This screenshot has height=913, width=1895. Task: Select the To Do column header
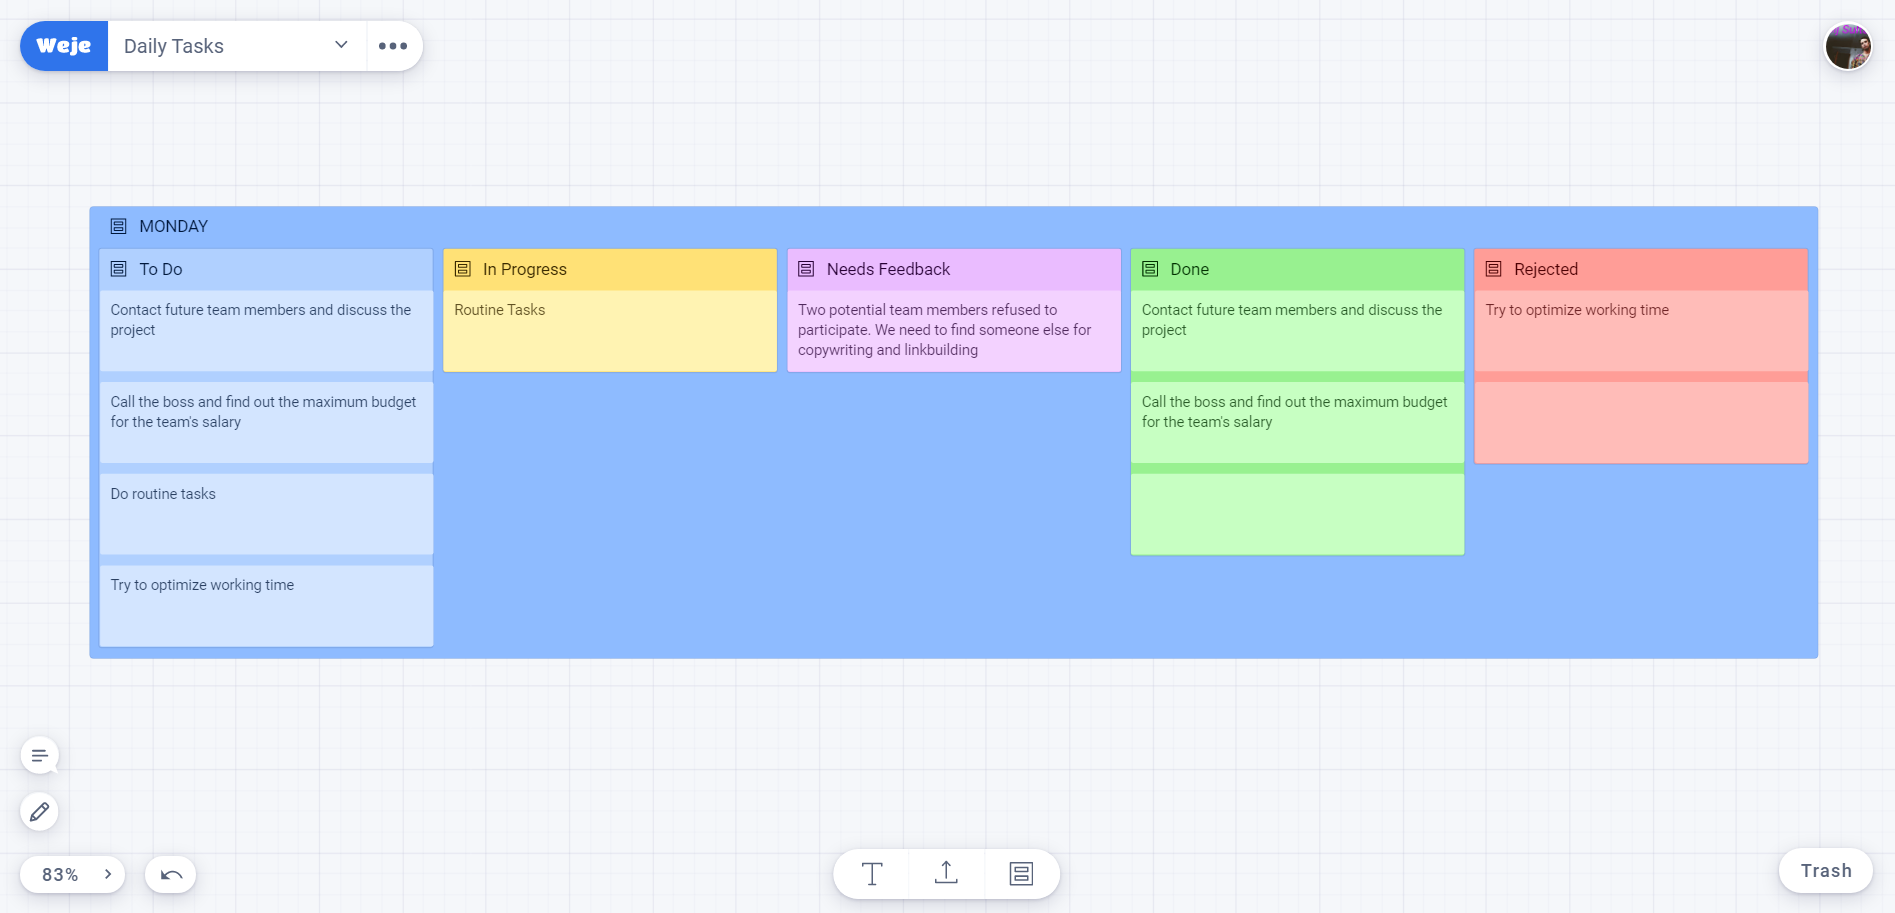[266, 269]
